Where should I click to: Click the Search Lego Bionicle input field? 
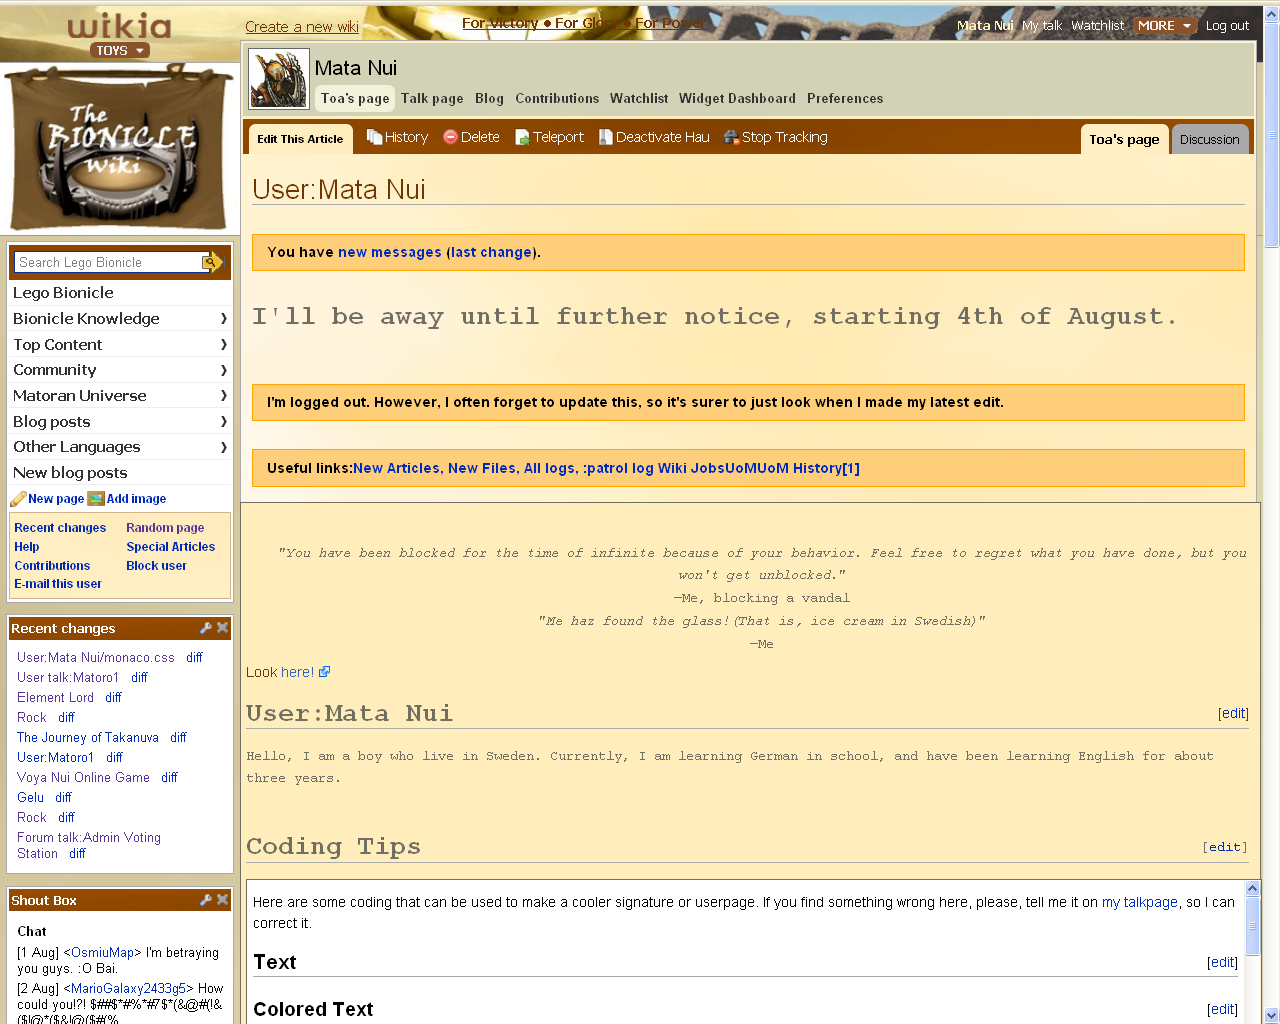(x=110, y=262)
